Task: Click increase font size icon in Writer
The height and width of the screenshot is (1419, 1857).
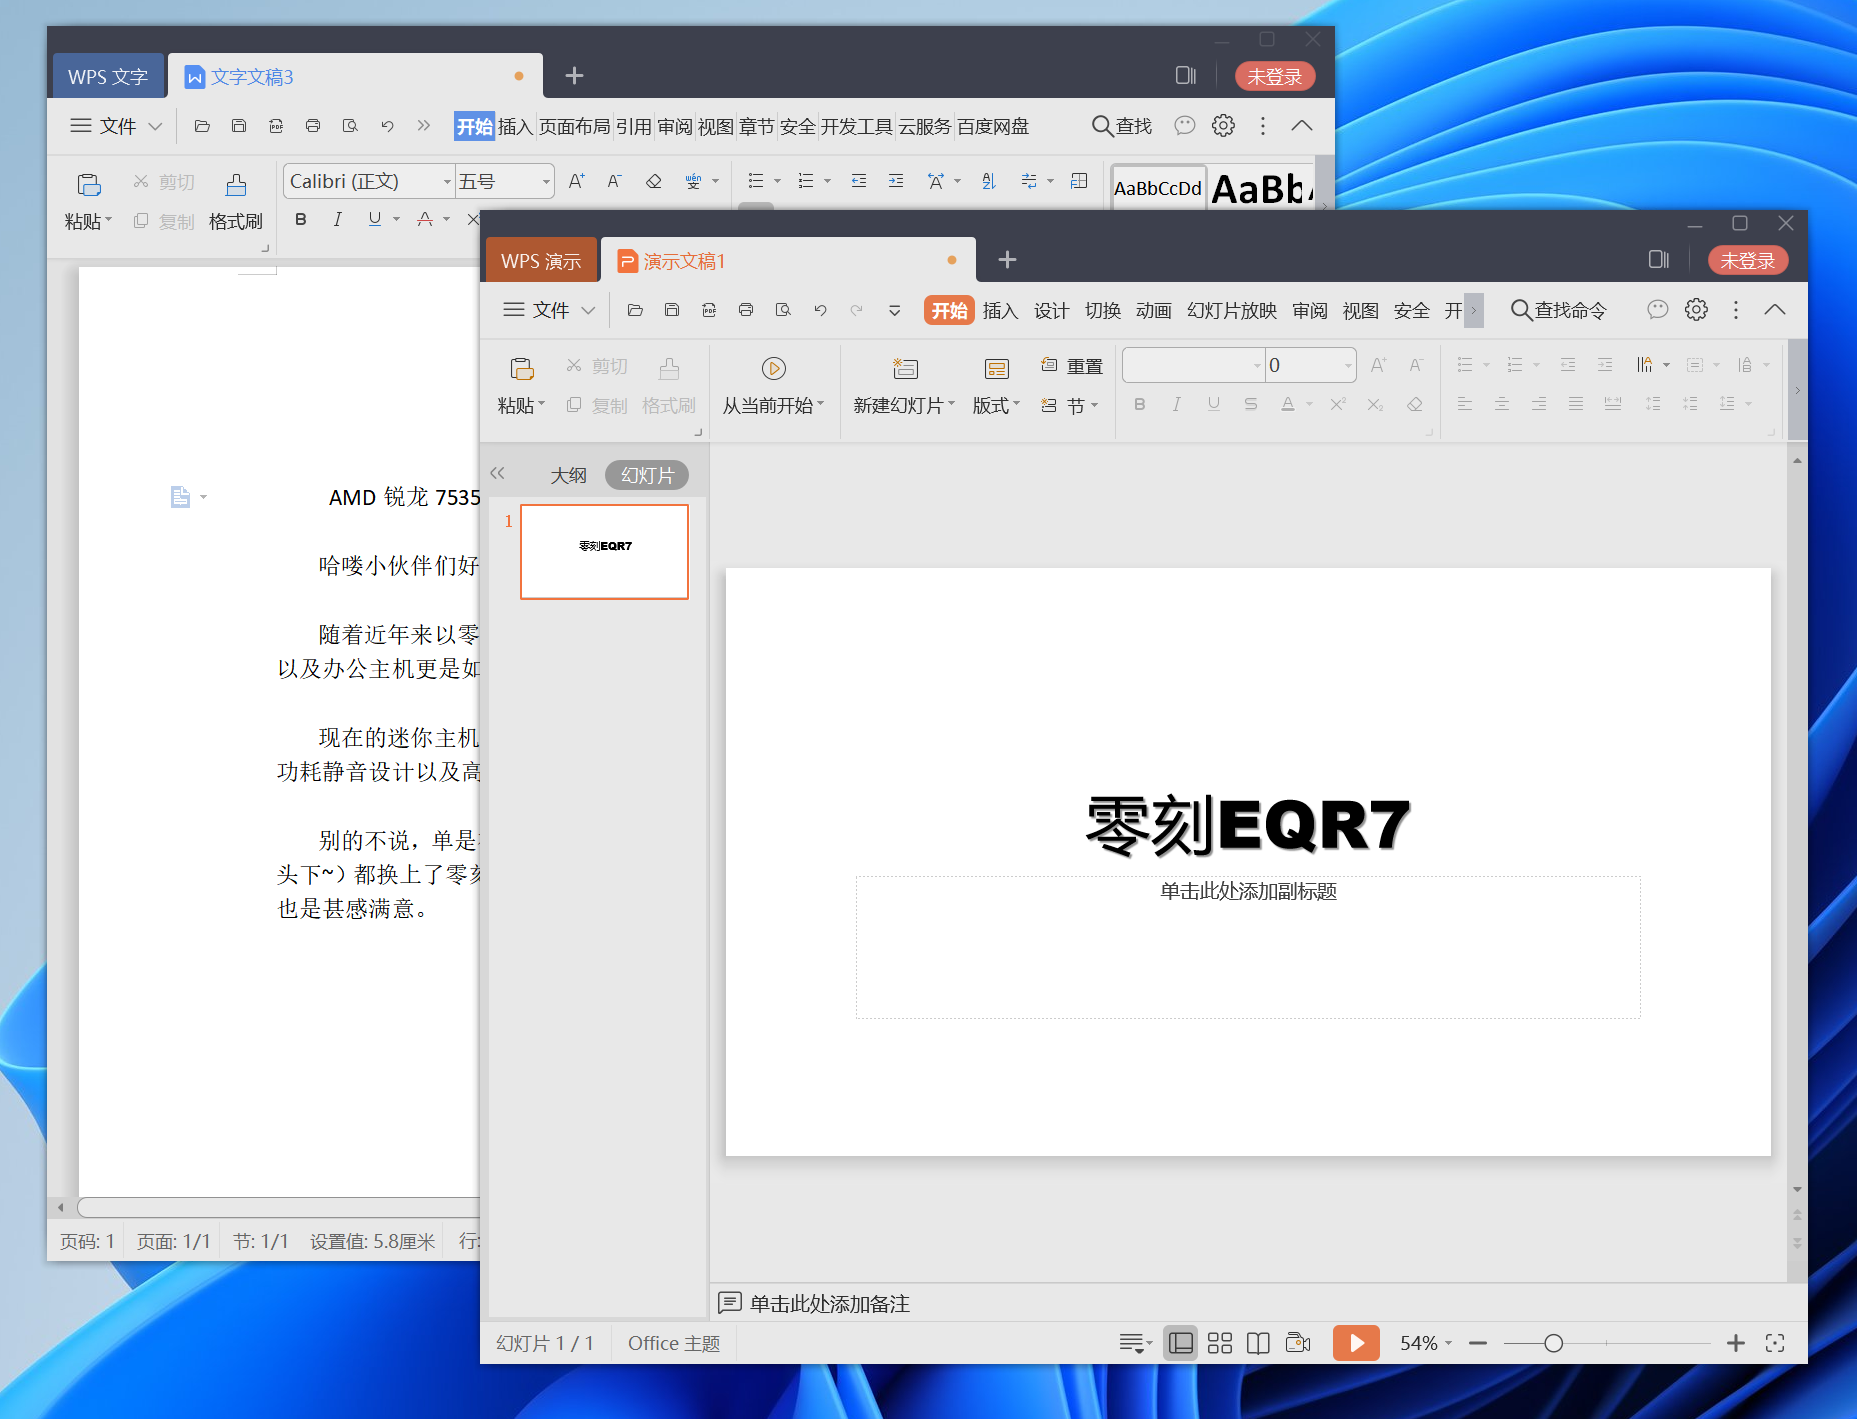Action: coord(577,181)
